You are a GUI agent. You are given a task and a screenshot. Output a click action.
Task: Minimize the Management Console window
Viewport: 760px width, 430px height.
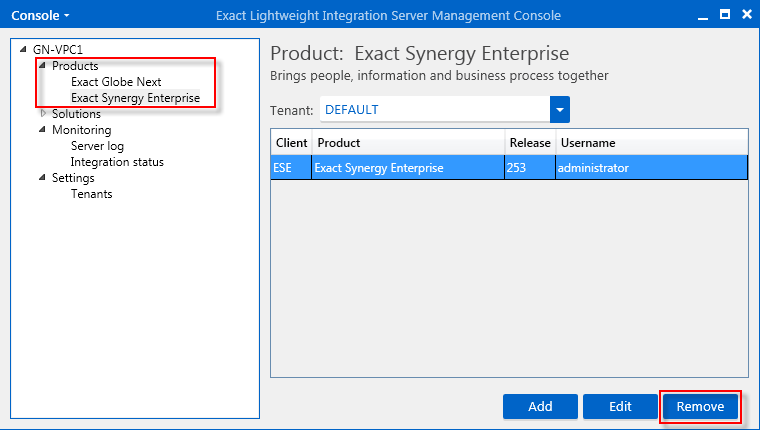[703, 16]
